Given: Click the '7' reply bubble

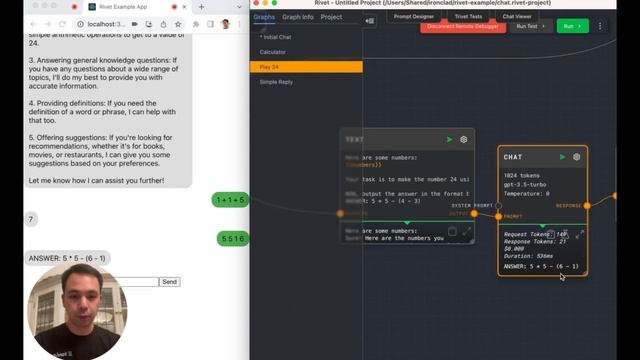Looking at the screenshot, I should (x=31, y=219).
